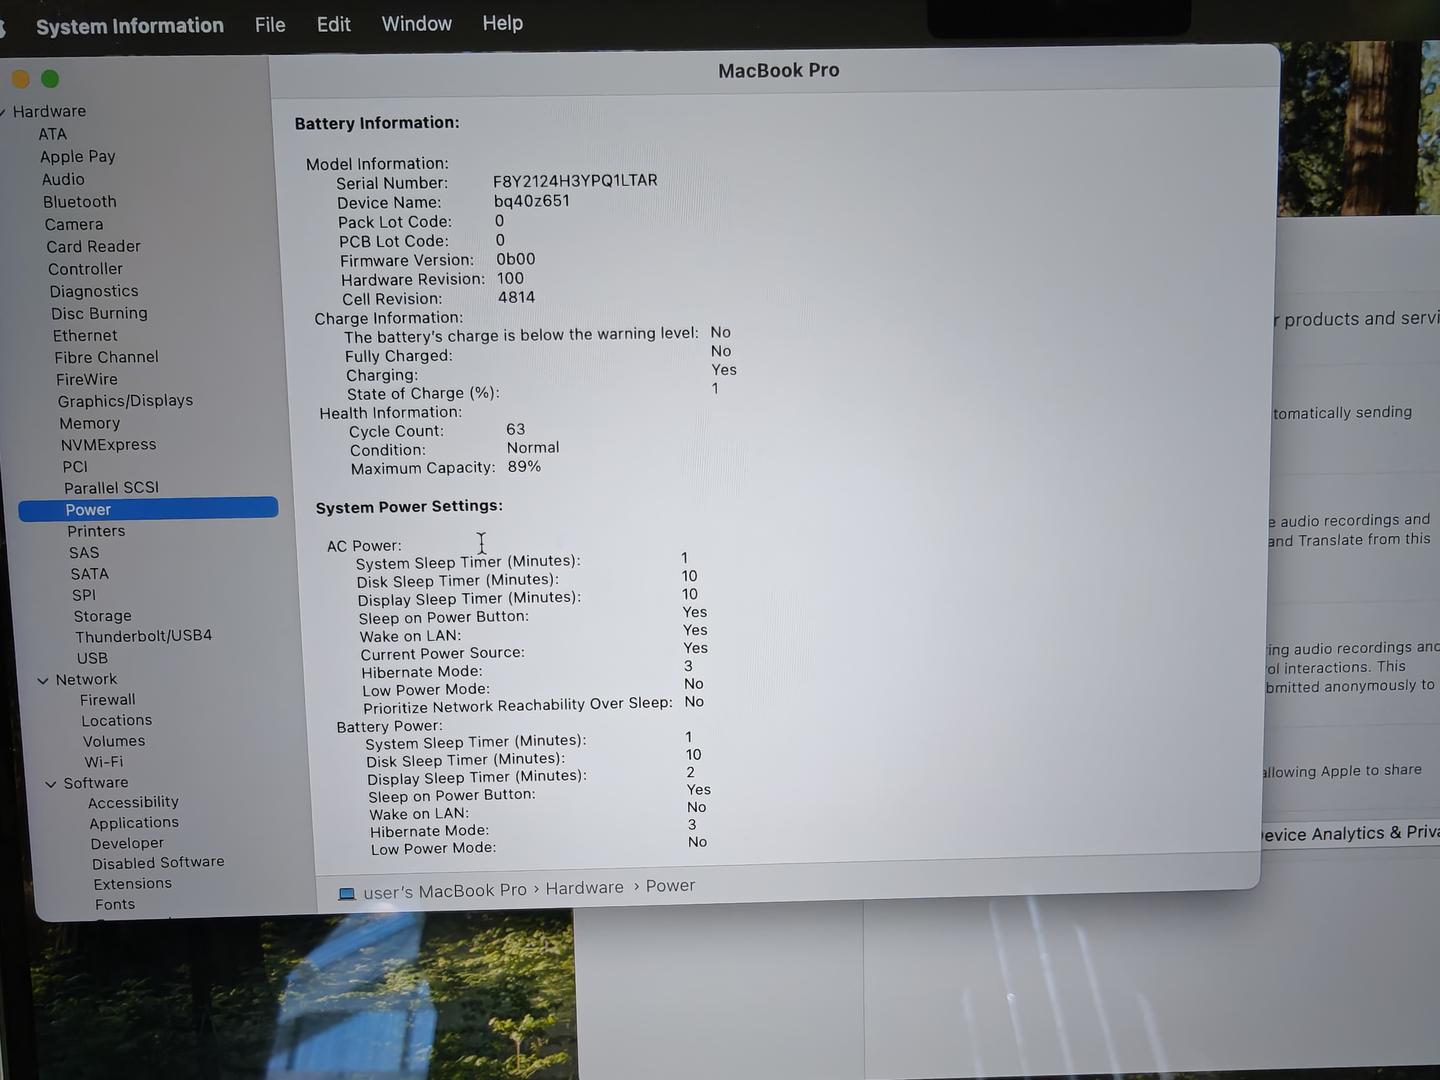Select SATA in the sidebar
The height and width of the screenshot is (1080, 1440).
89,574
